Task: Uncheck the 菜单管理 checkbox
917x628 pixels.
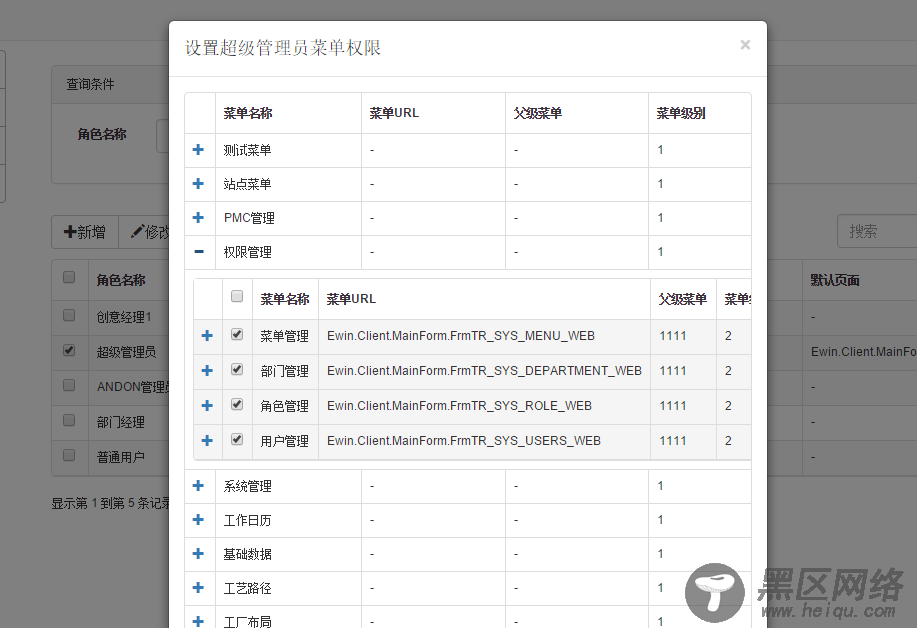Action: (x=237, y=334)
